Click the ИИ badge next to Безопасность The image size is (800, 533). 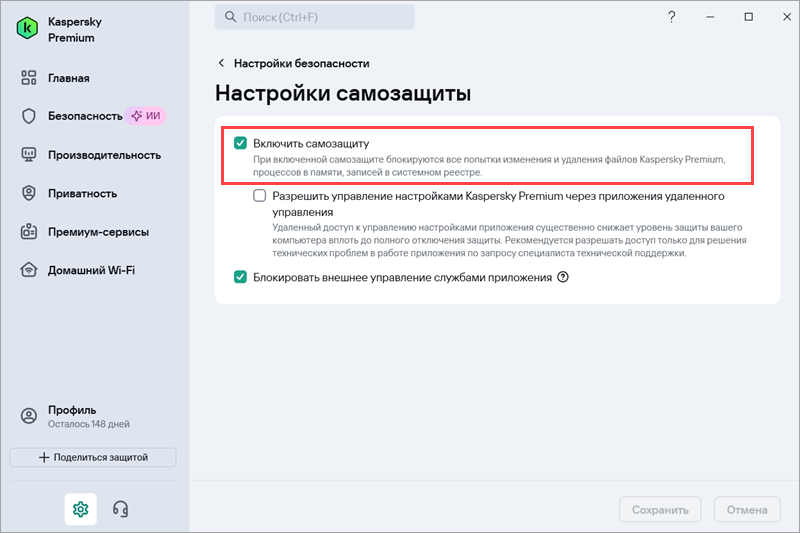[x=146, y=116]
